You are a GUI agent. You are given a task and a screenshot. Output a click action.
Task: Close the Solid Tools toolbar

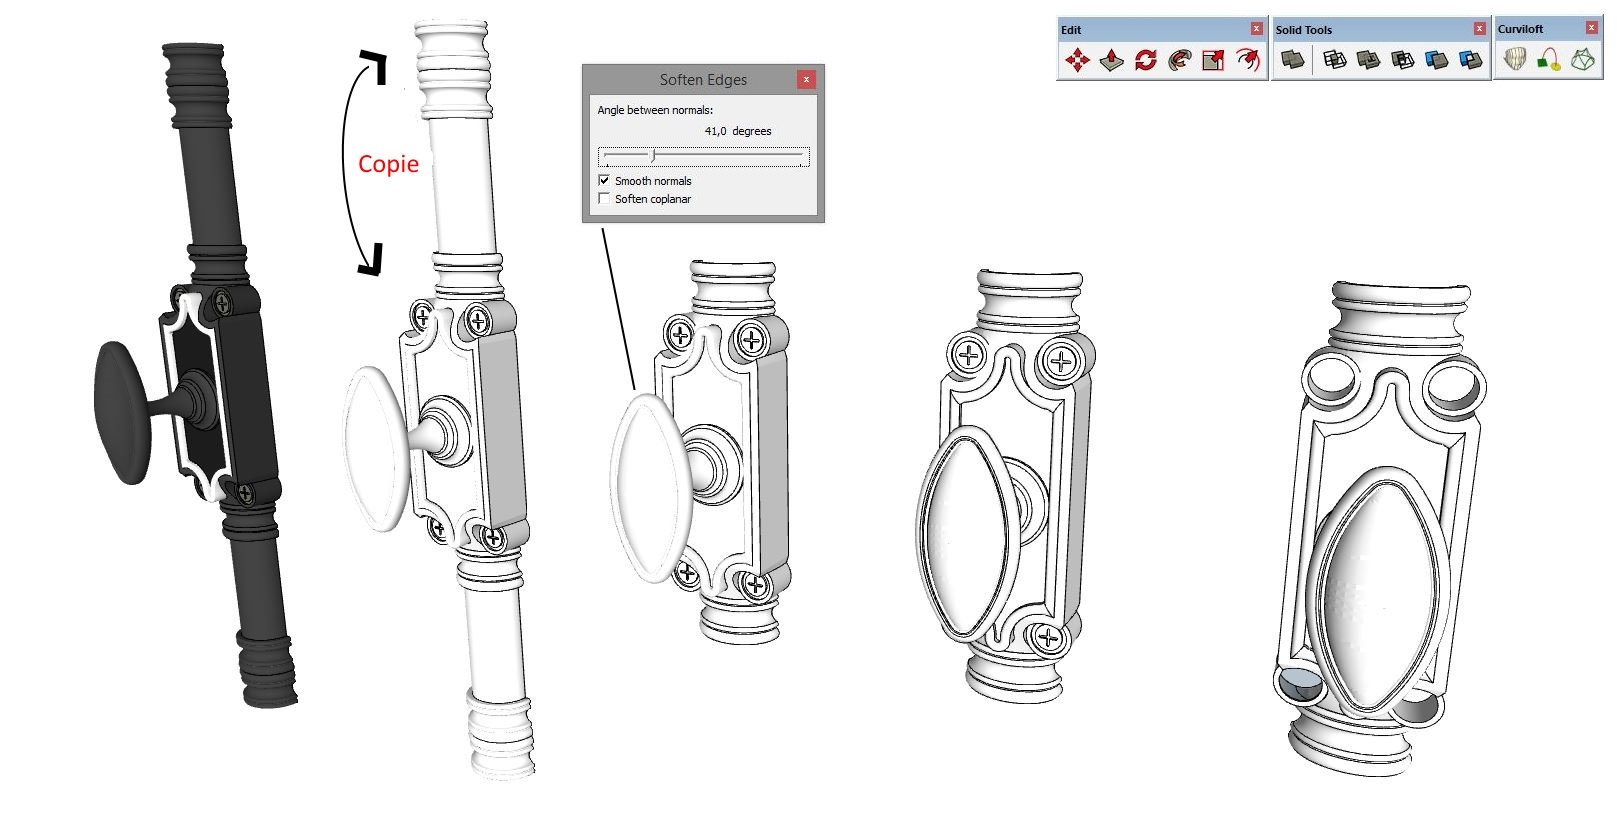(x=1479, y=29)
